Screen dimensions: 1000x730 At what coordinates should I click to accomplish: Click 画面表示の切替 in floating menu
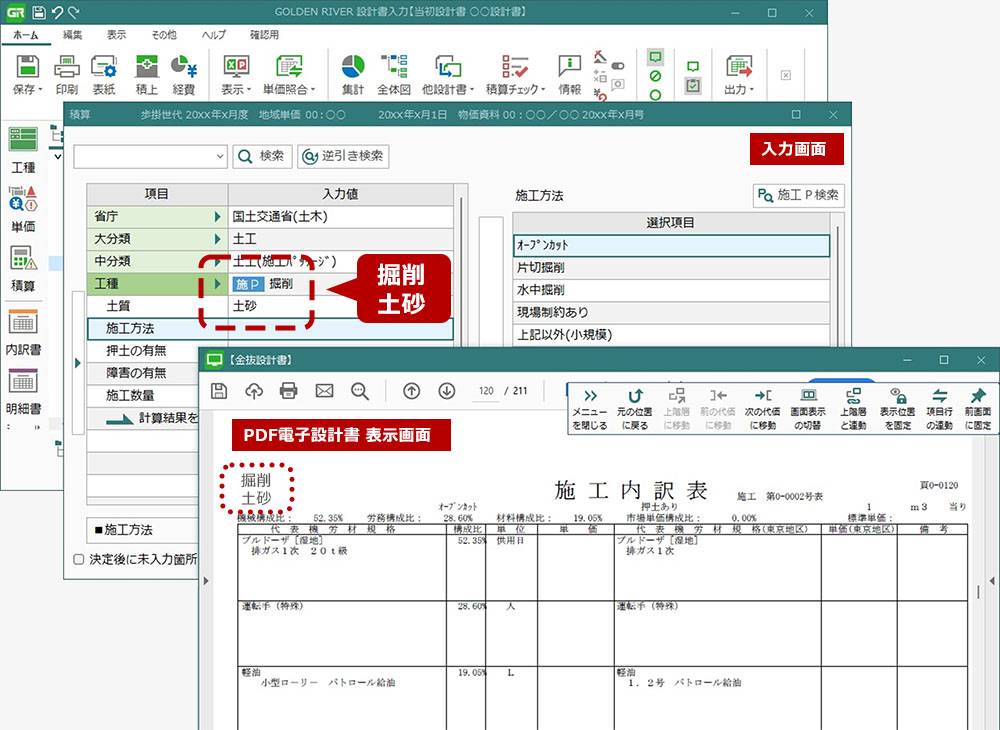pos(808,409)
